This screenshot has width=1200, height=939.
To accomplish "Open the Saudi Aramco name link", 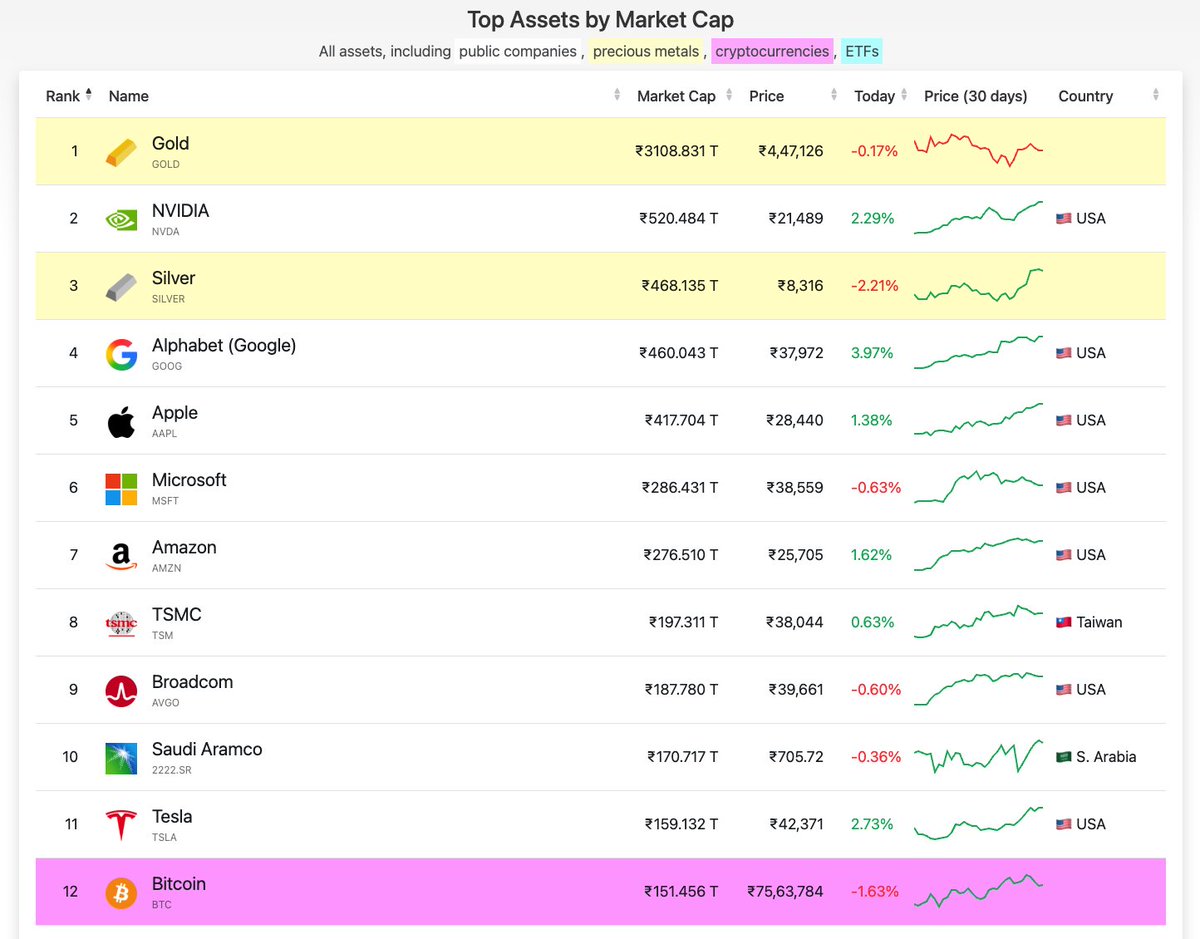I will pos(207,749).
